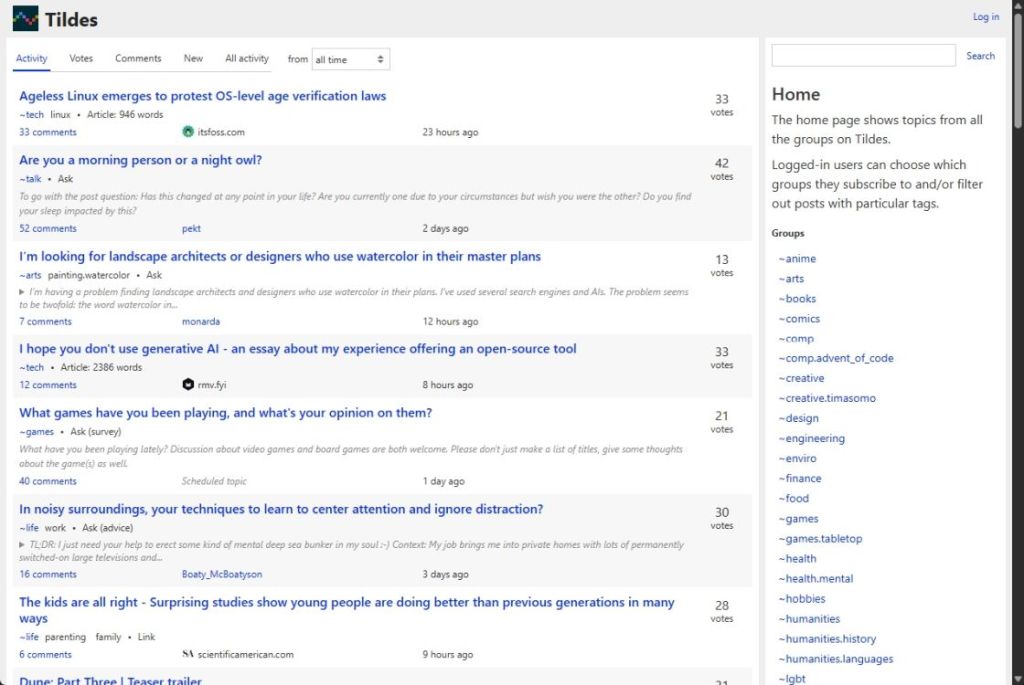
Task: Expand the landscape architects post excerpt
Action: point(23,292)
